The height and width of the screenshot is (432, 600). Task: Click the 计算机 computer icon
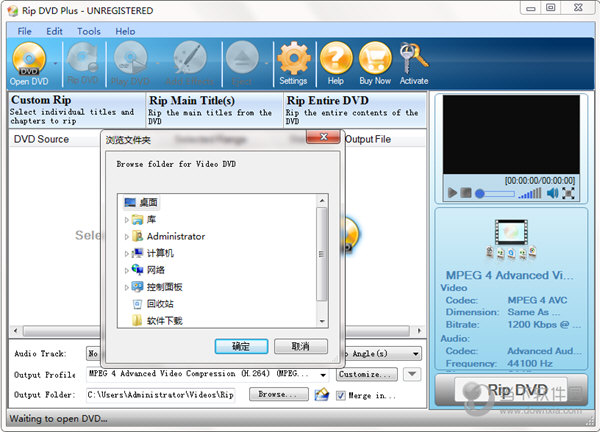137,253
